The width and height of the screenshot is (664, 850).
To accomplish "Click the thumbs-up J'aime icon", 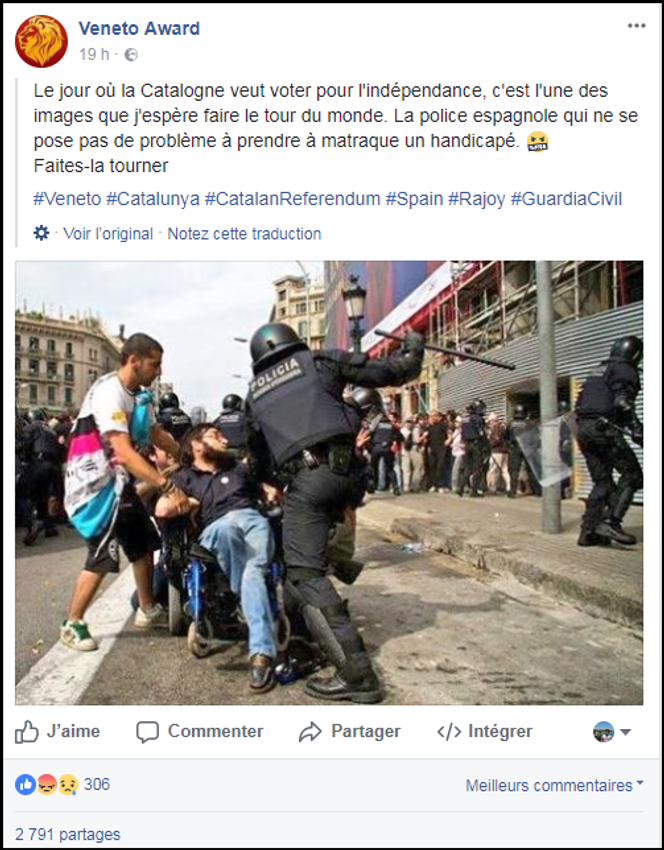I will [x=27, y=732].
